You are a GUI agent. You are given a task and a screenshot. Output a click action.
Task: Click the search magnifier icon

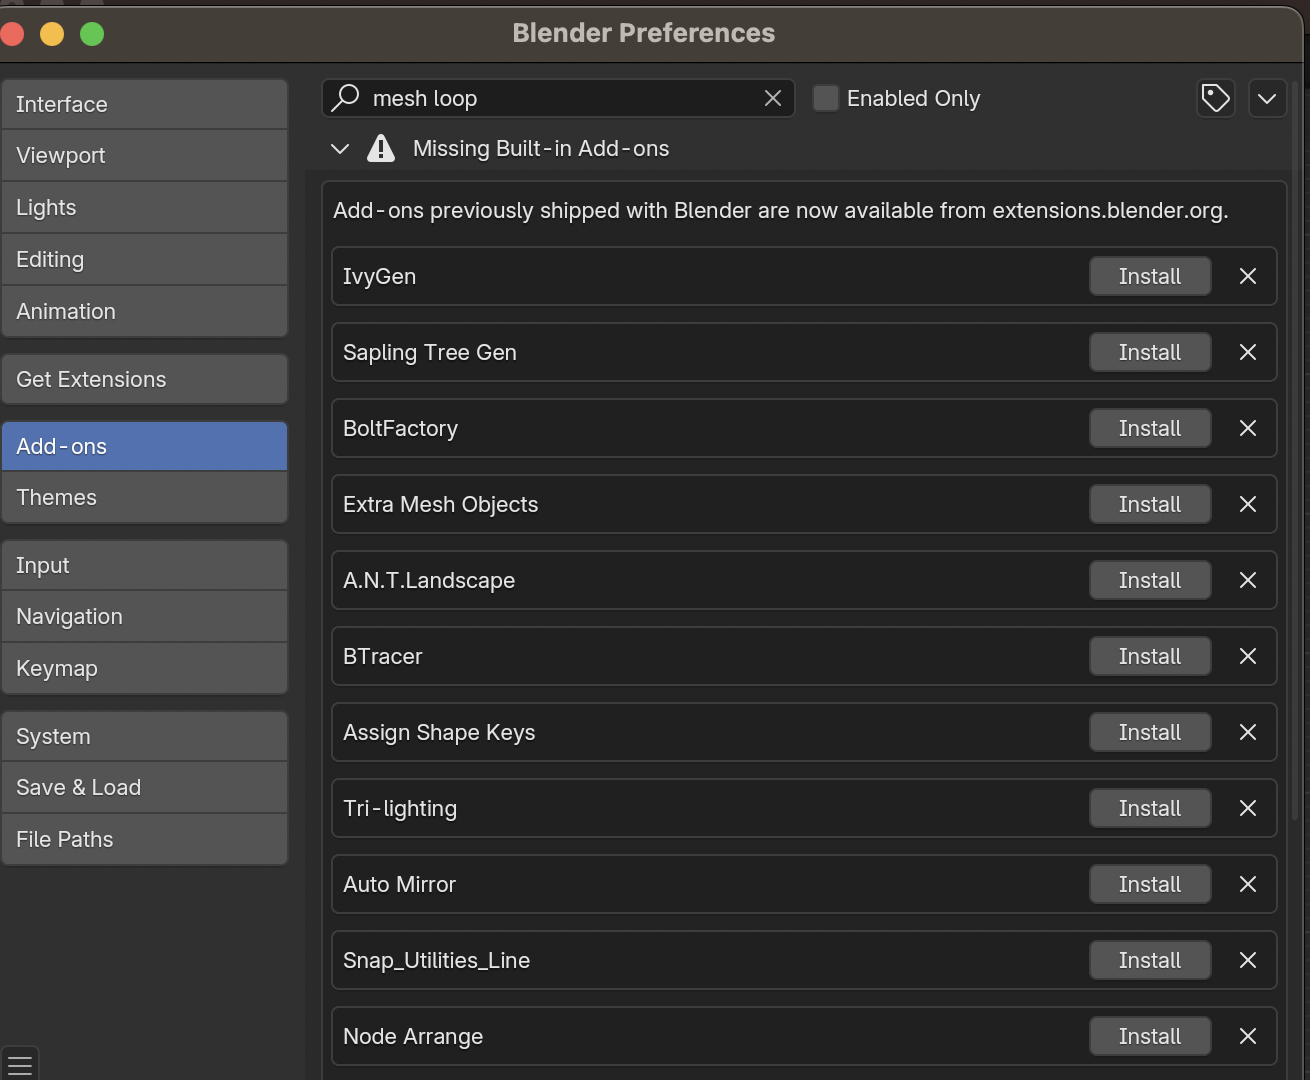pos(345,97)
